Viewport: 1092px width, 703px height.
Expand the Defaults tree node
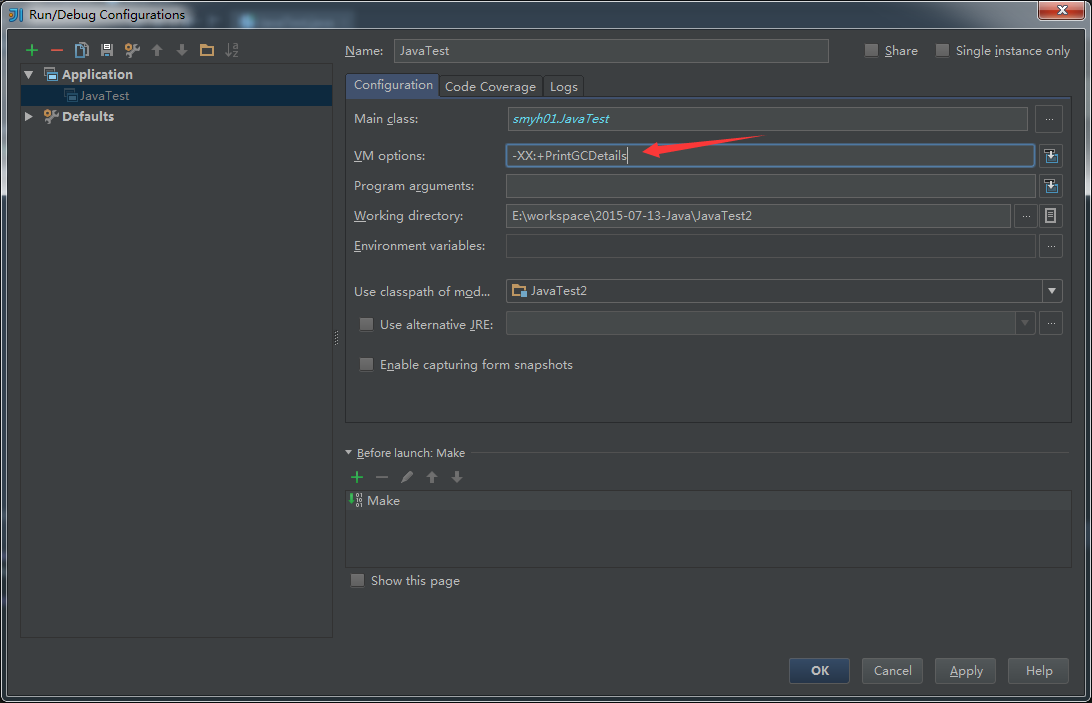(29, 117)
